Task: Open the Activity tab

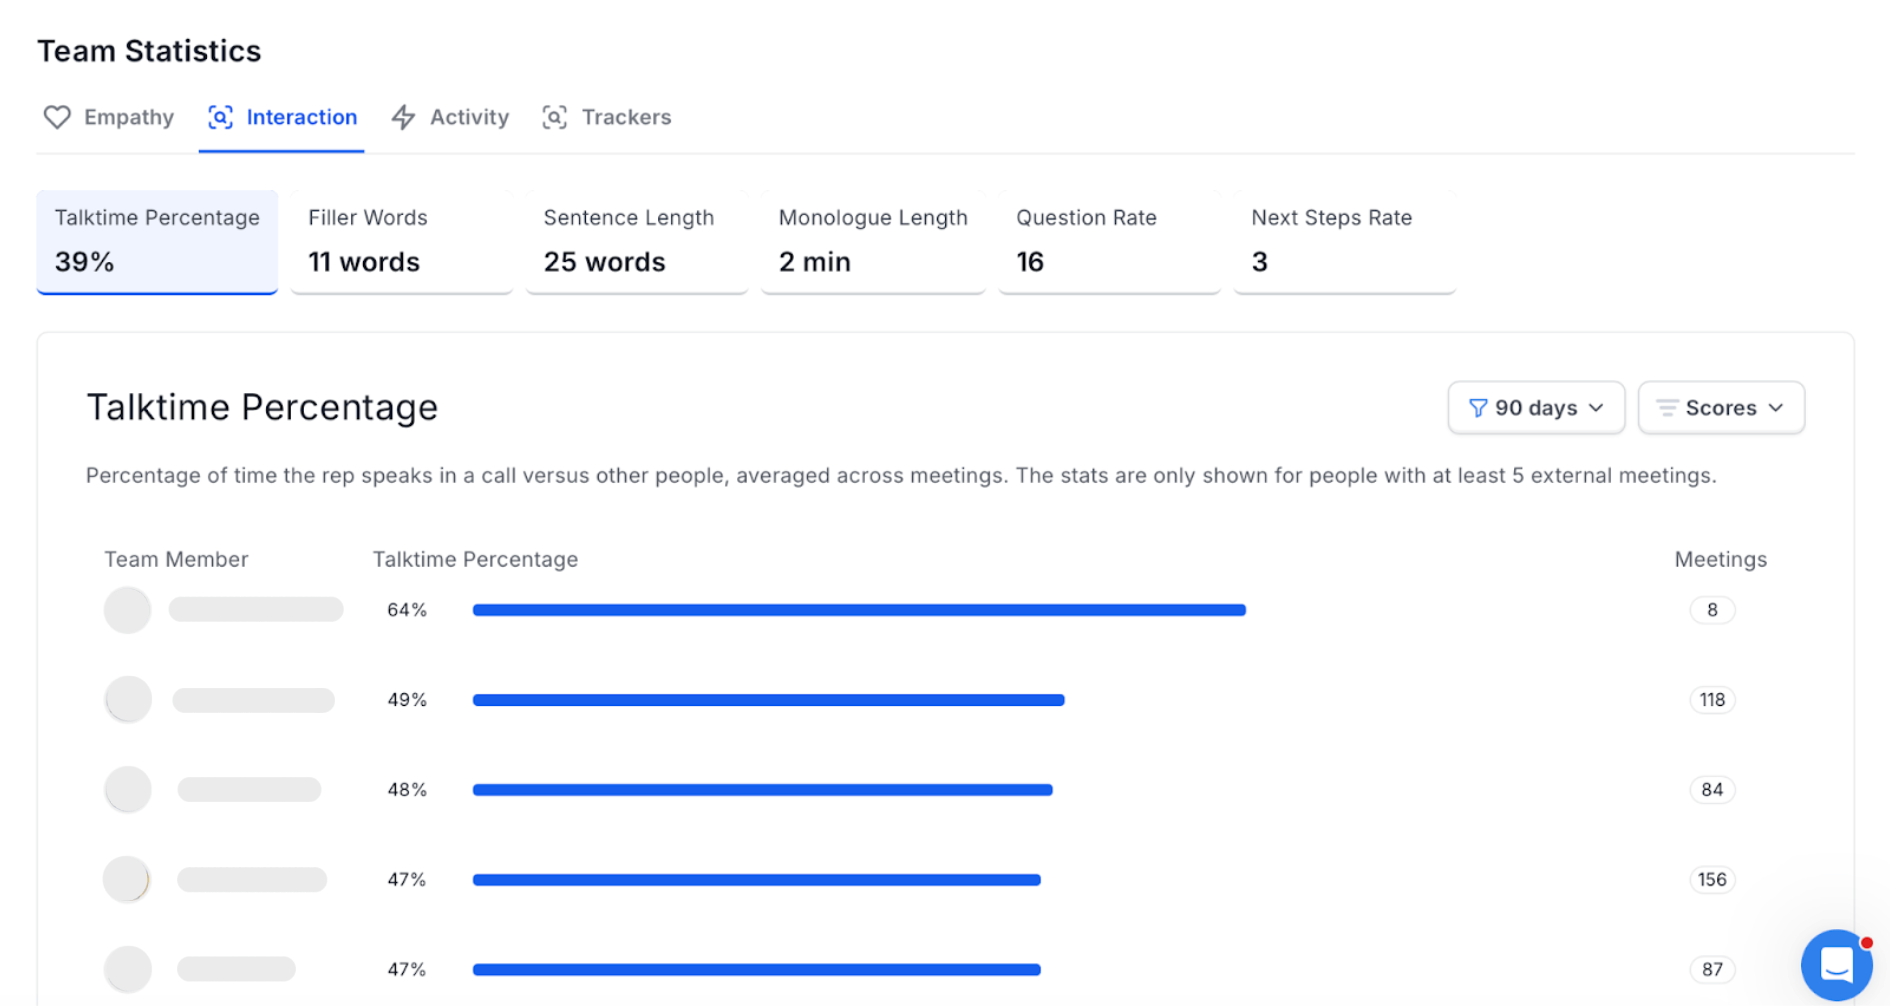Action: coord(450,117)
